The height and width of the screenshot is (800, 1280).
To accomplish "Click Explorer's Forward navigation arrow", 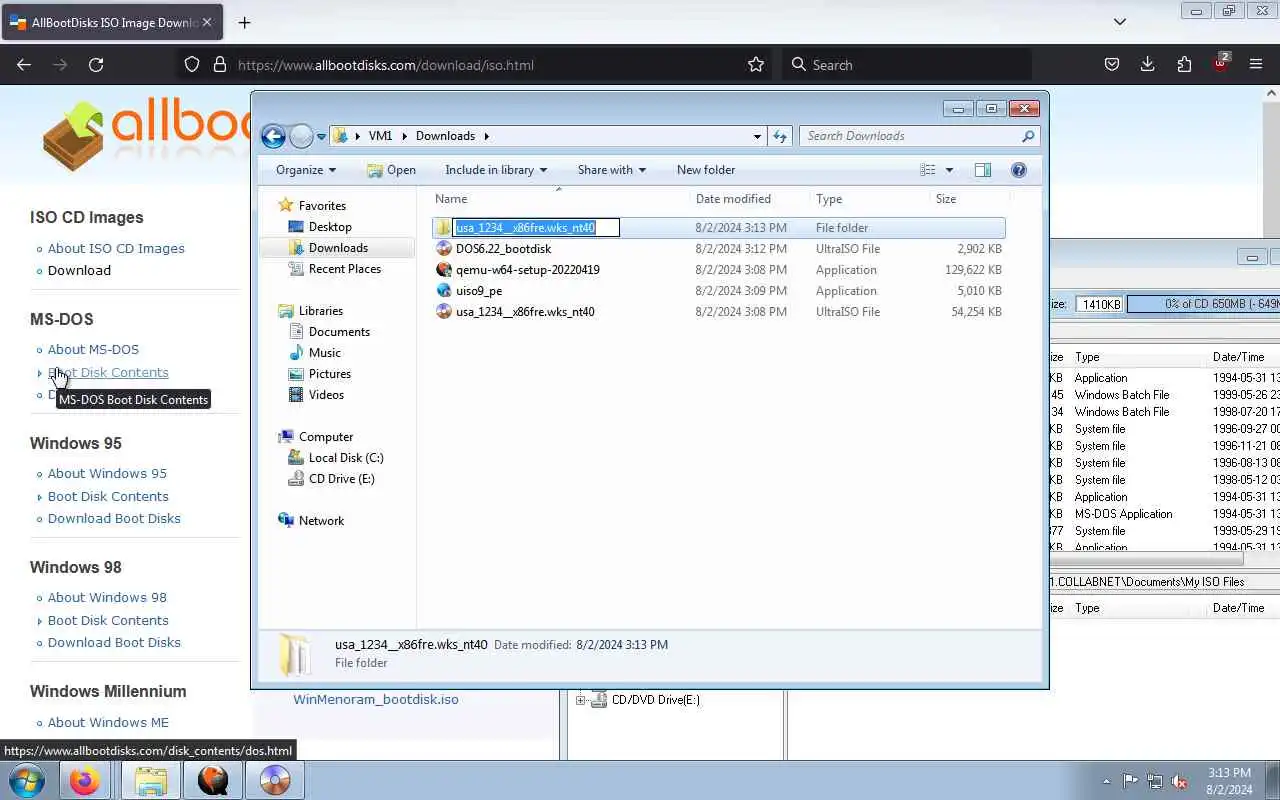I will point(301,136).
